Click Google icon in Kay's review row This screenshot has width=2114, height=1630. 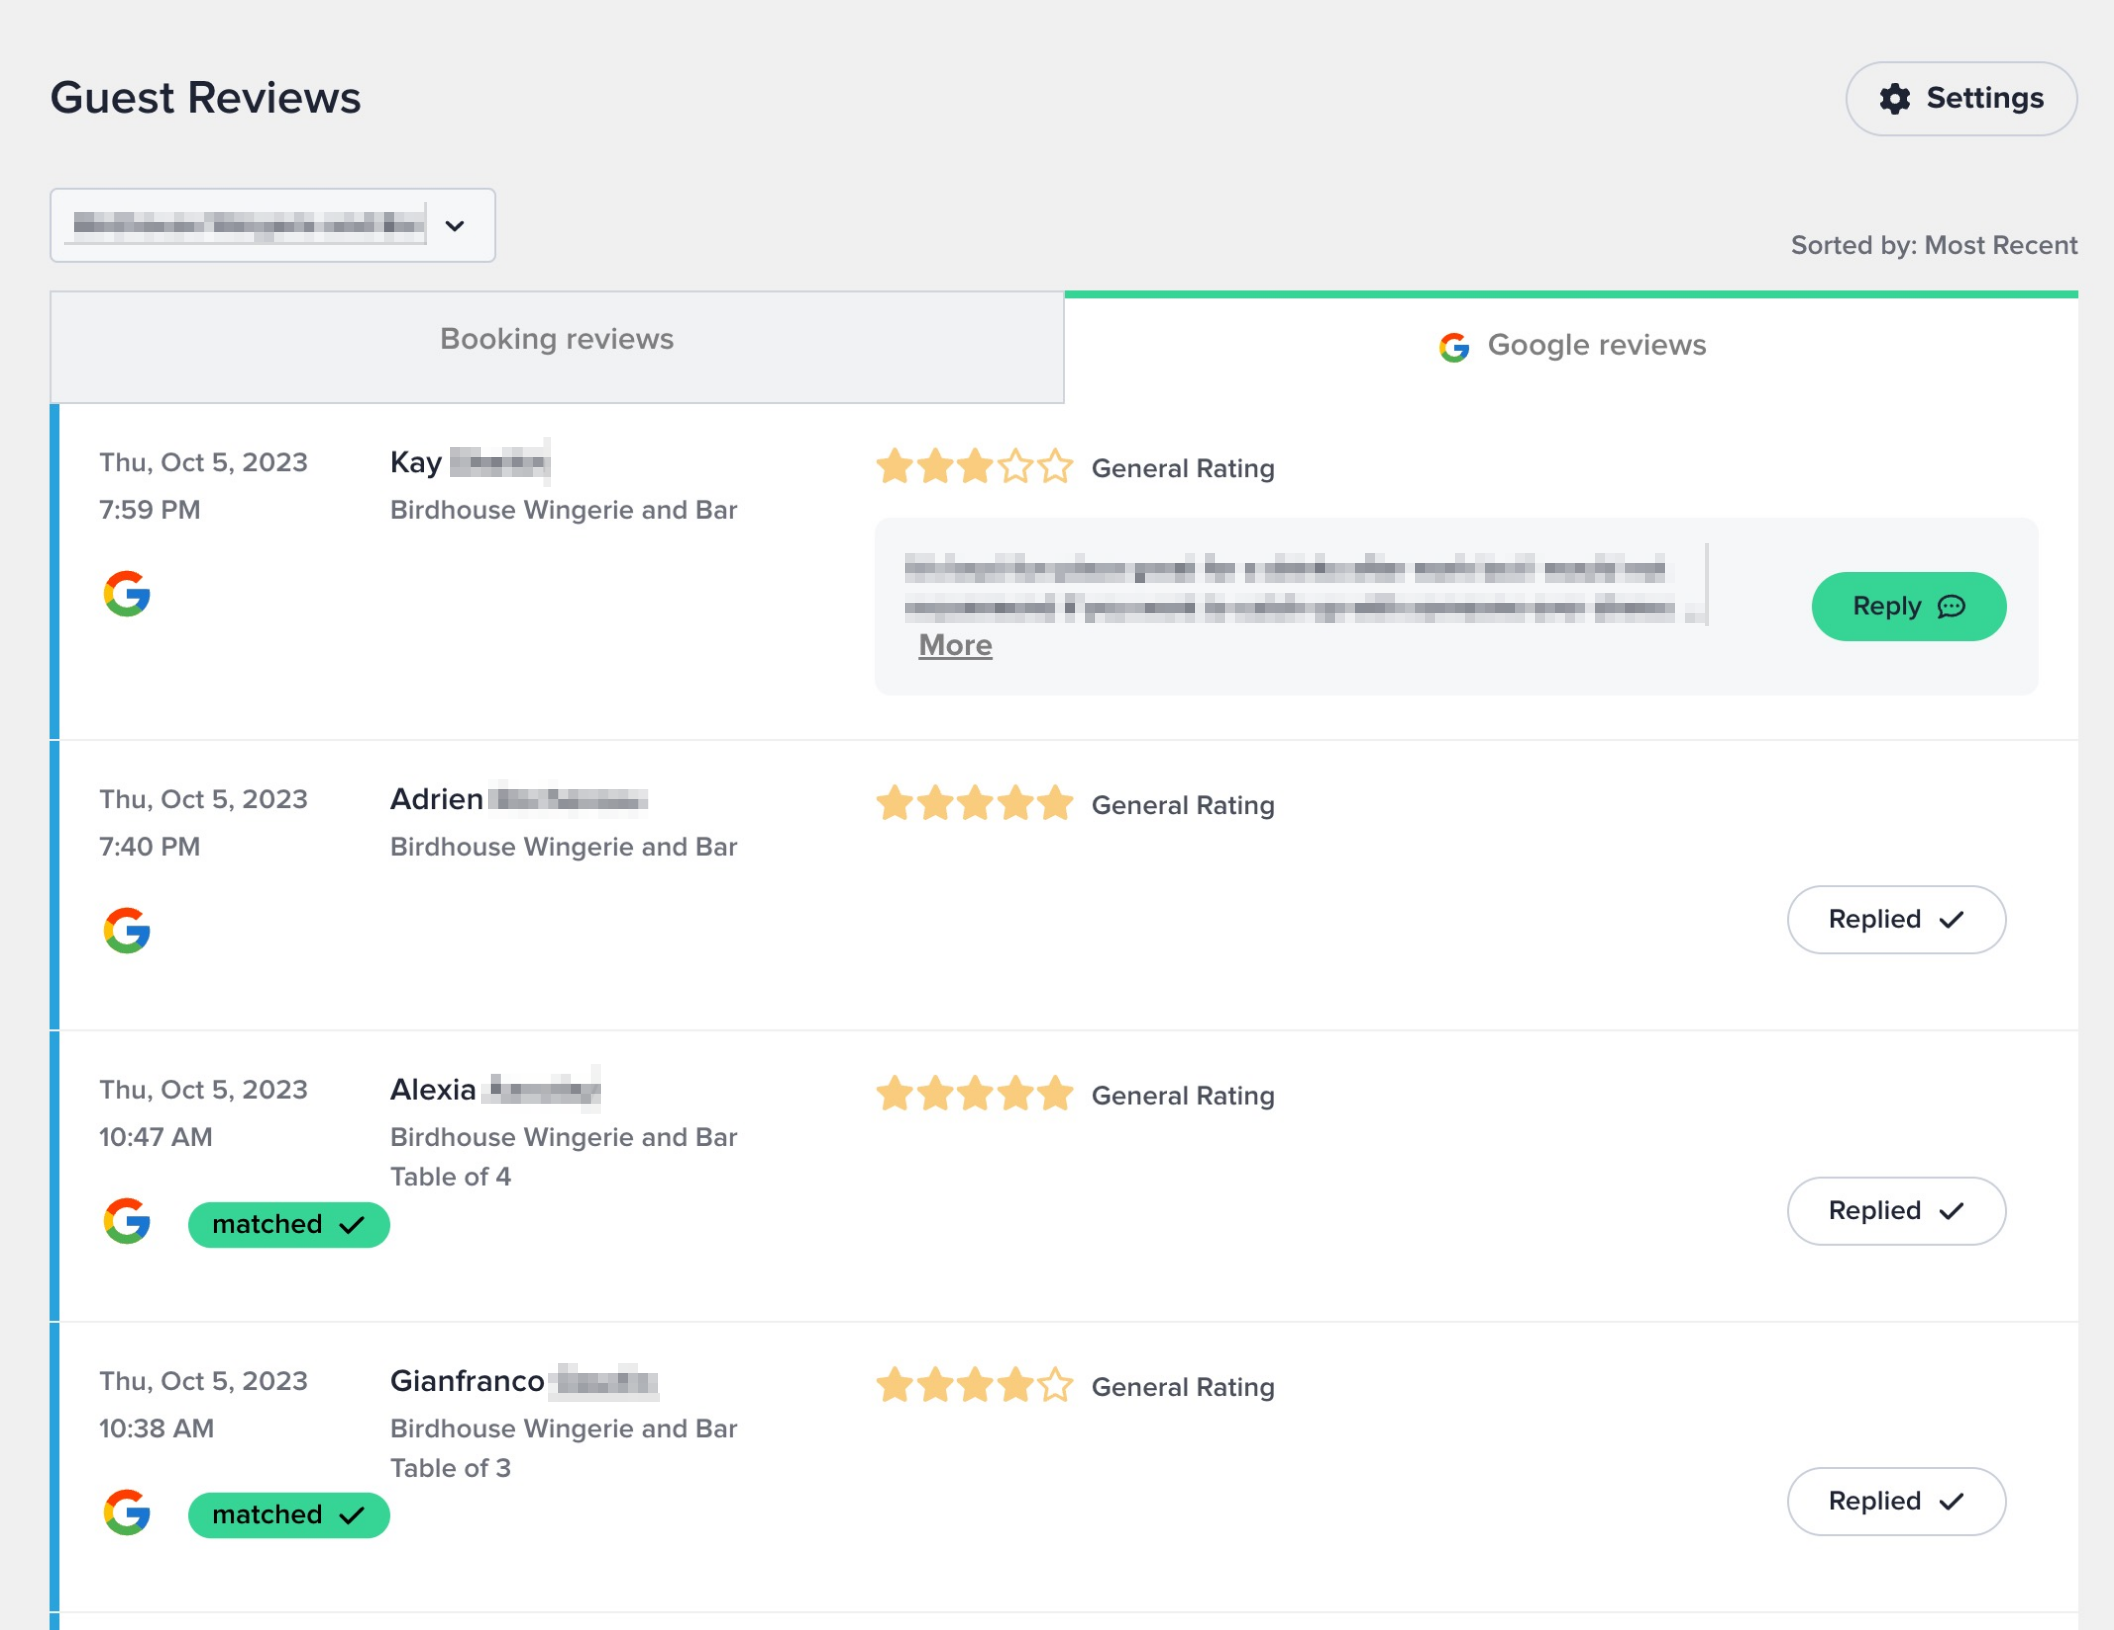127,594
